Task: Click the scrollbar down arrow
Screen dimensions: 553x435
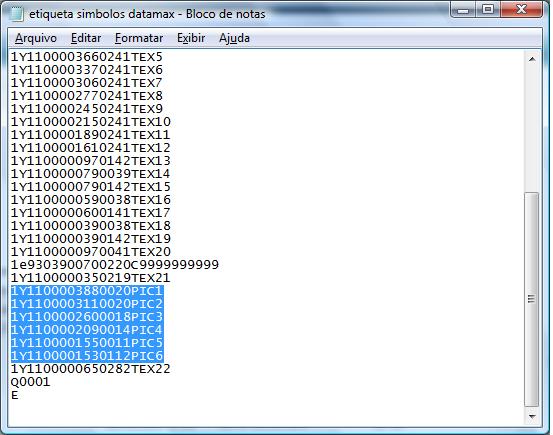Action: [x=532, y=417]
